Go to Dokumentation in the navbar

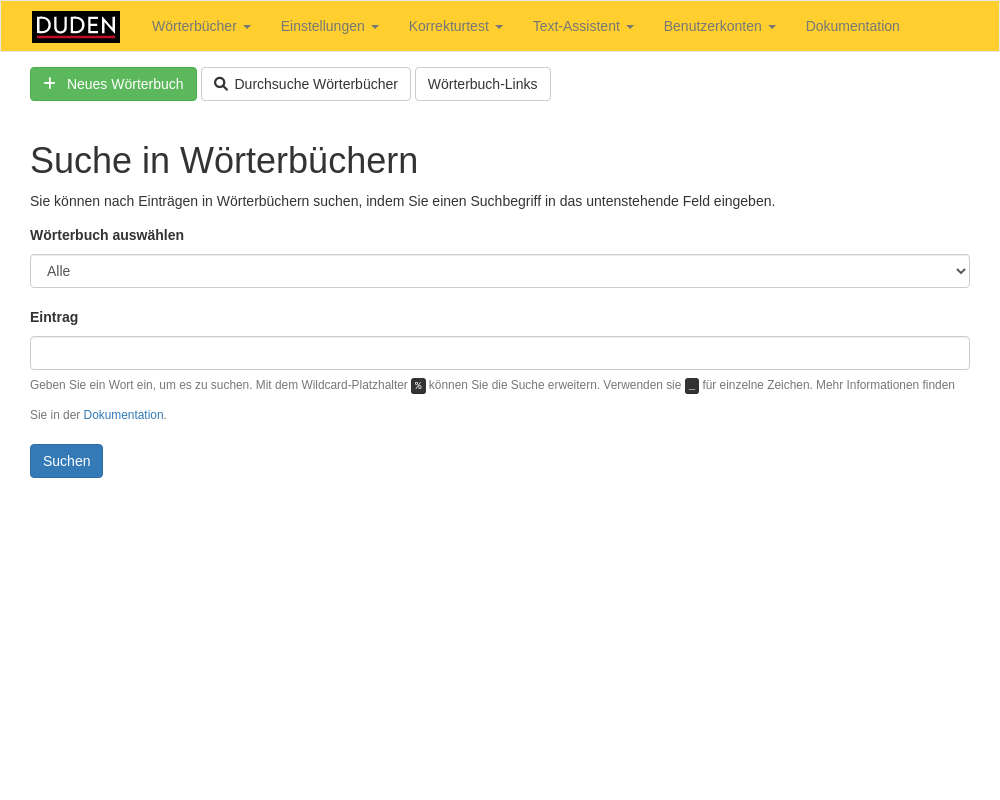point(852,26)
